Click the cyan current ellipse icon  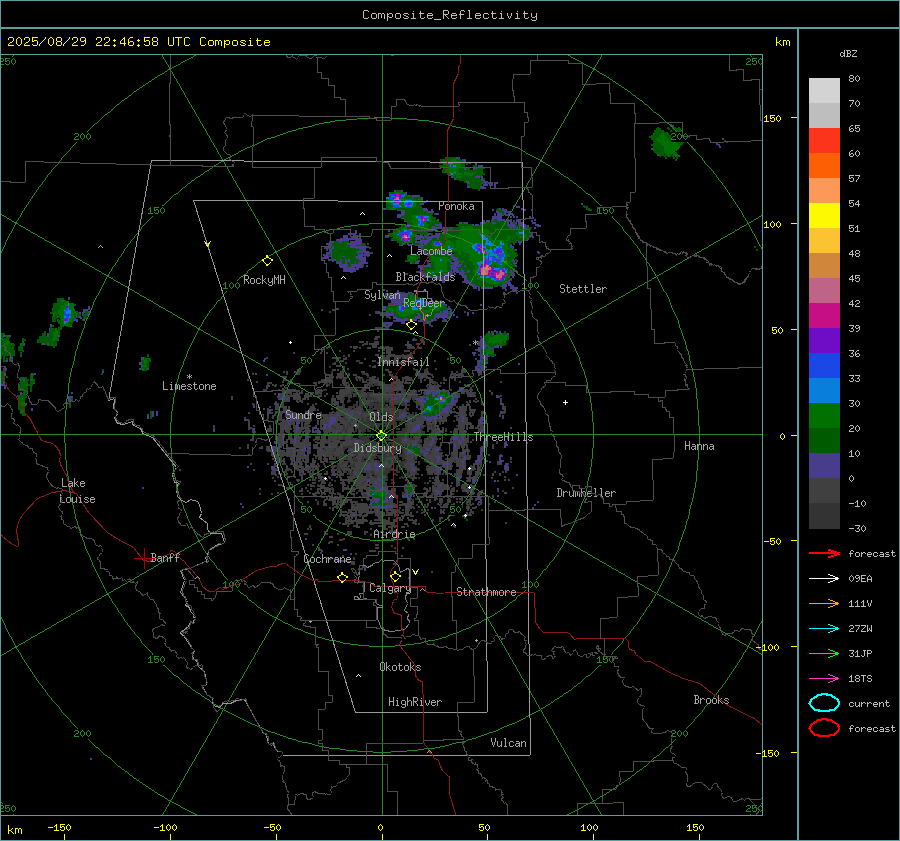coord(824,703)
